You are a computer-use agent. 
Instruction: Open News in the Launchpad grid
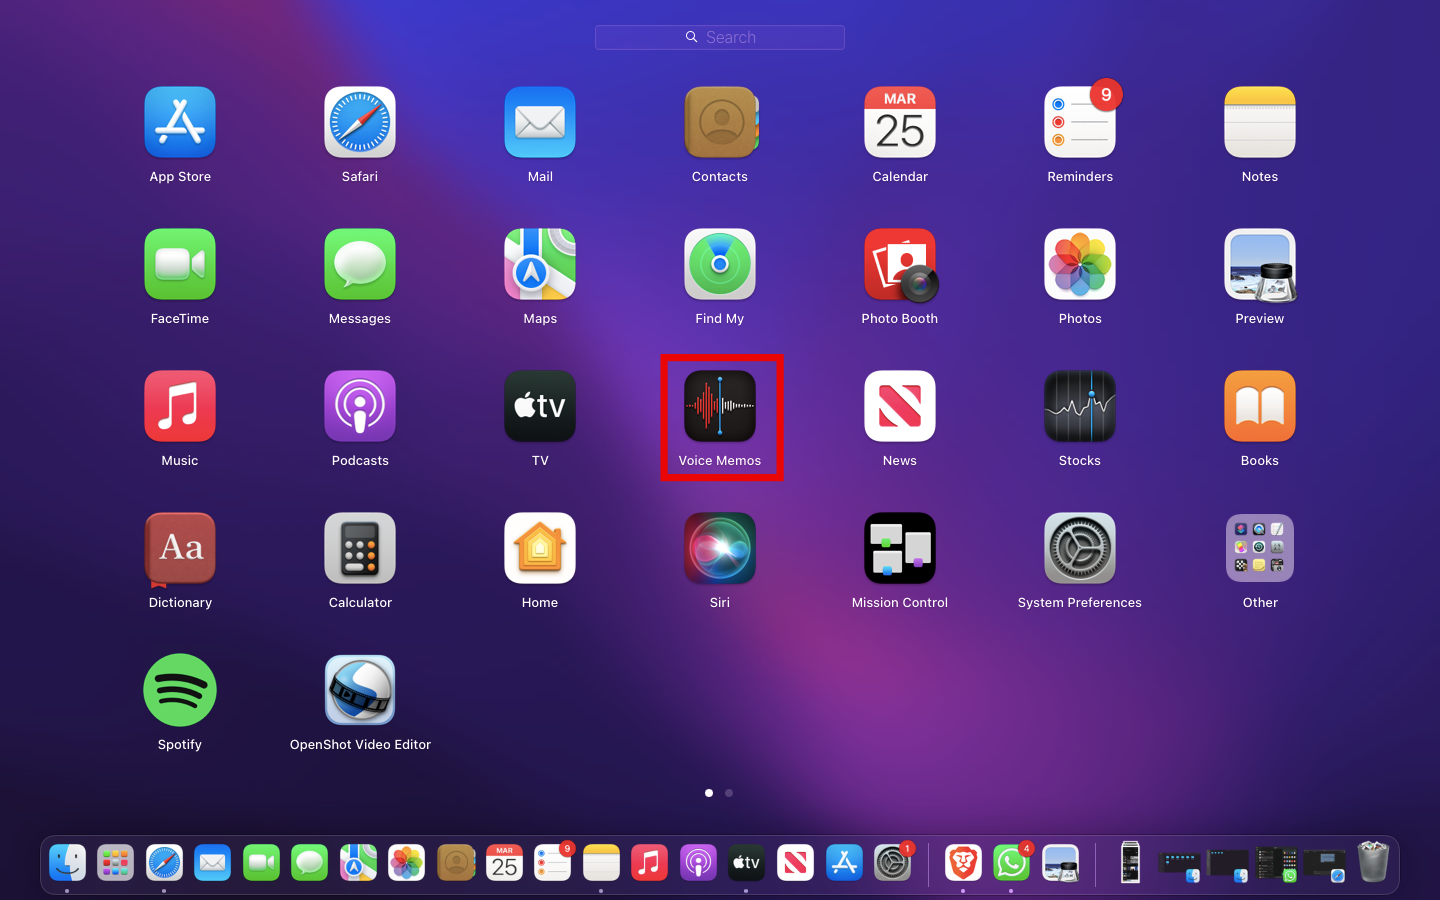(900, 407)
